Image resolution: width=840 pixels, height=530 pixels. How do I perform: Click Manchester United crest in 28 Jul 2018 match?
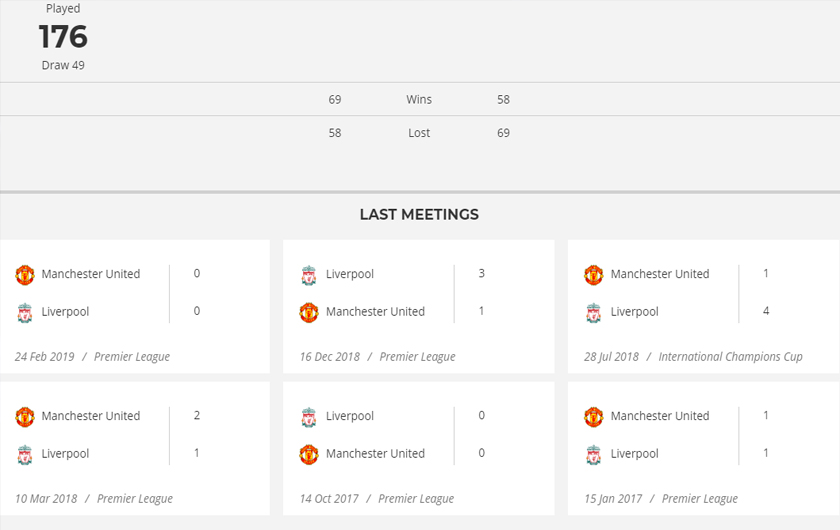coord(594,275)
